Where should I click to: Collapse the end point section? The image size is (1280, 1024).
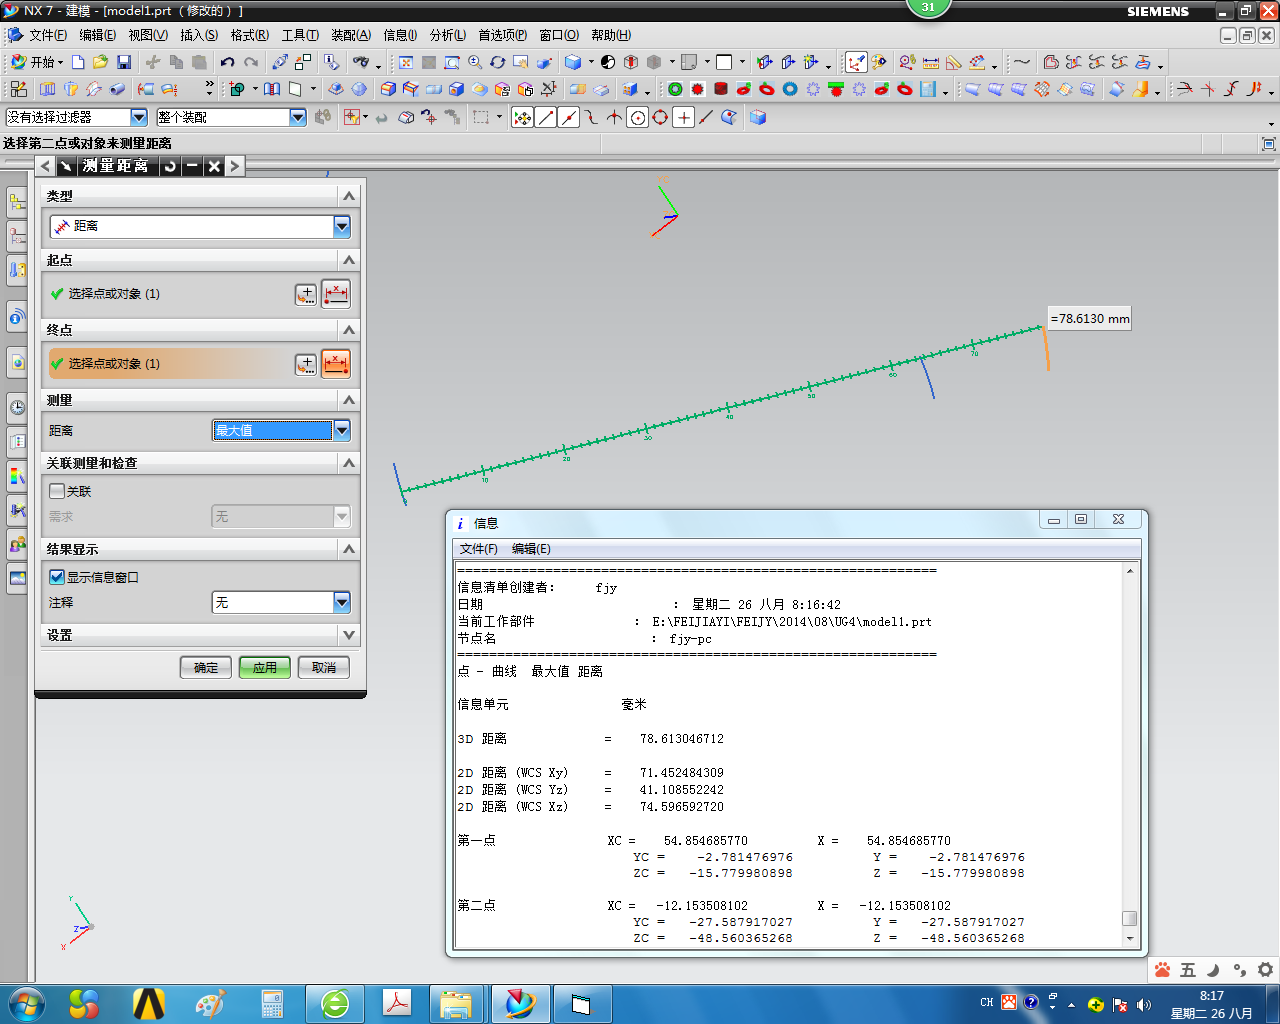pyautogui.click(x=348, y=330)
